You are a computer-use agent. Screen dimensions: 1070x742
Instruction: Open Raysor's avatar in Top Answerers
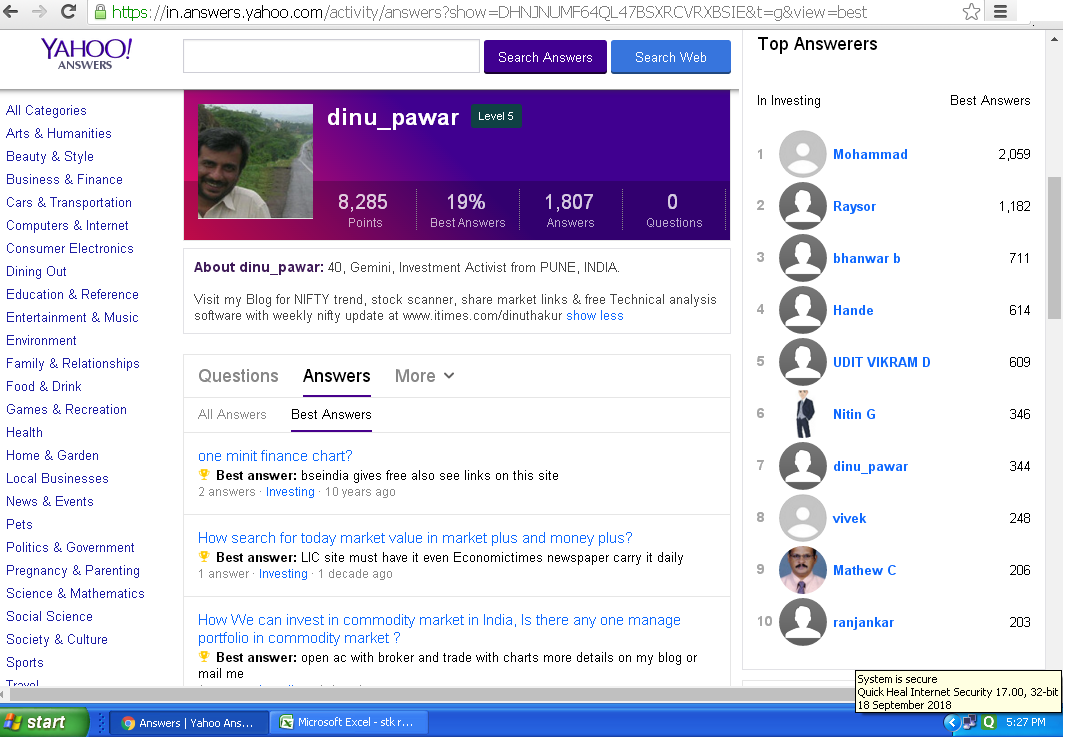pos(802,206)
